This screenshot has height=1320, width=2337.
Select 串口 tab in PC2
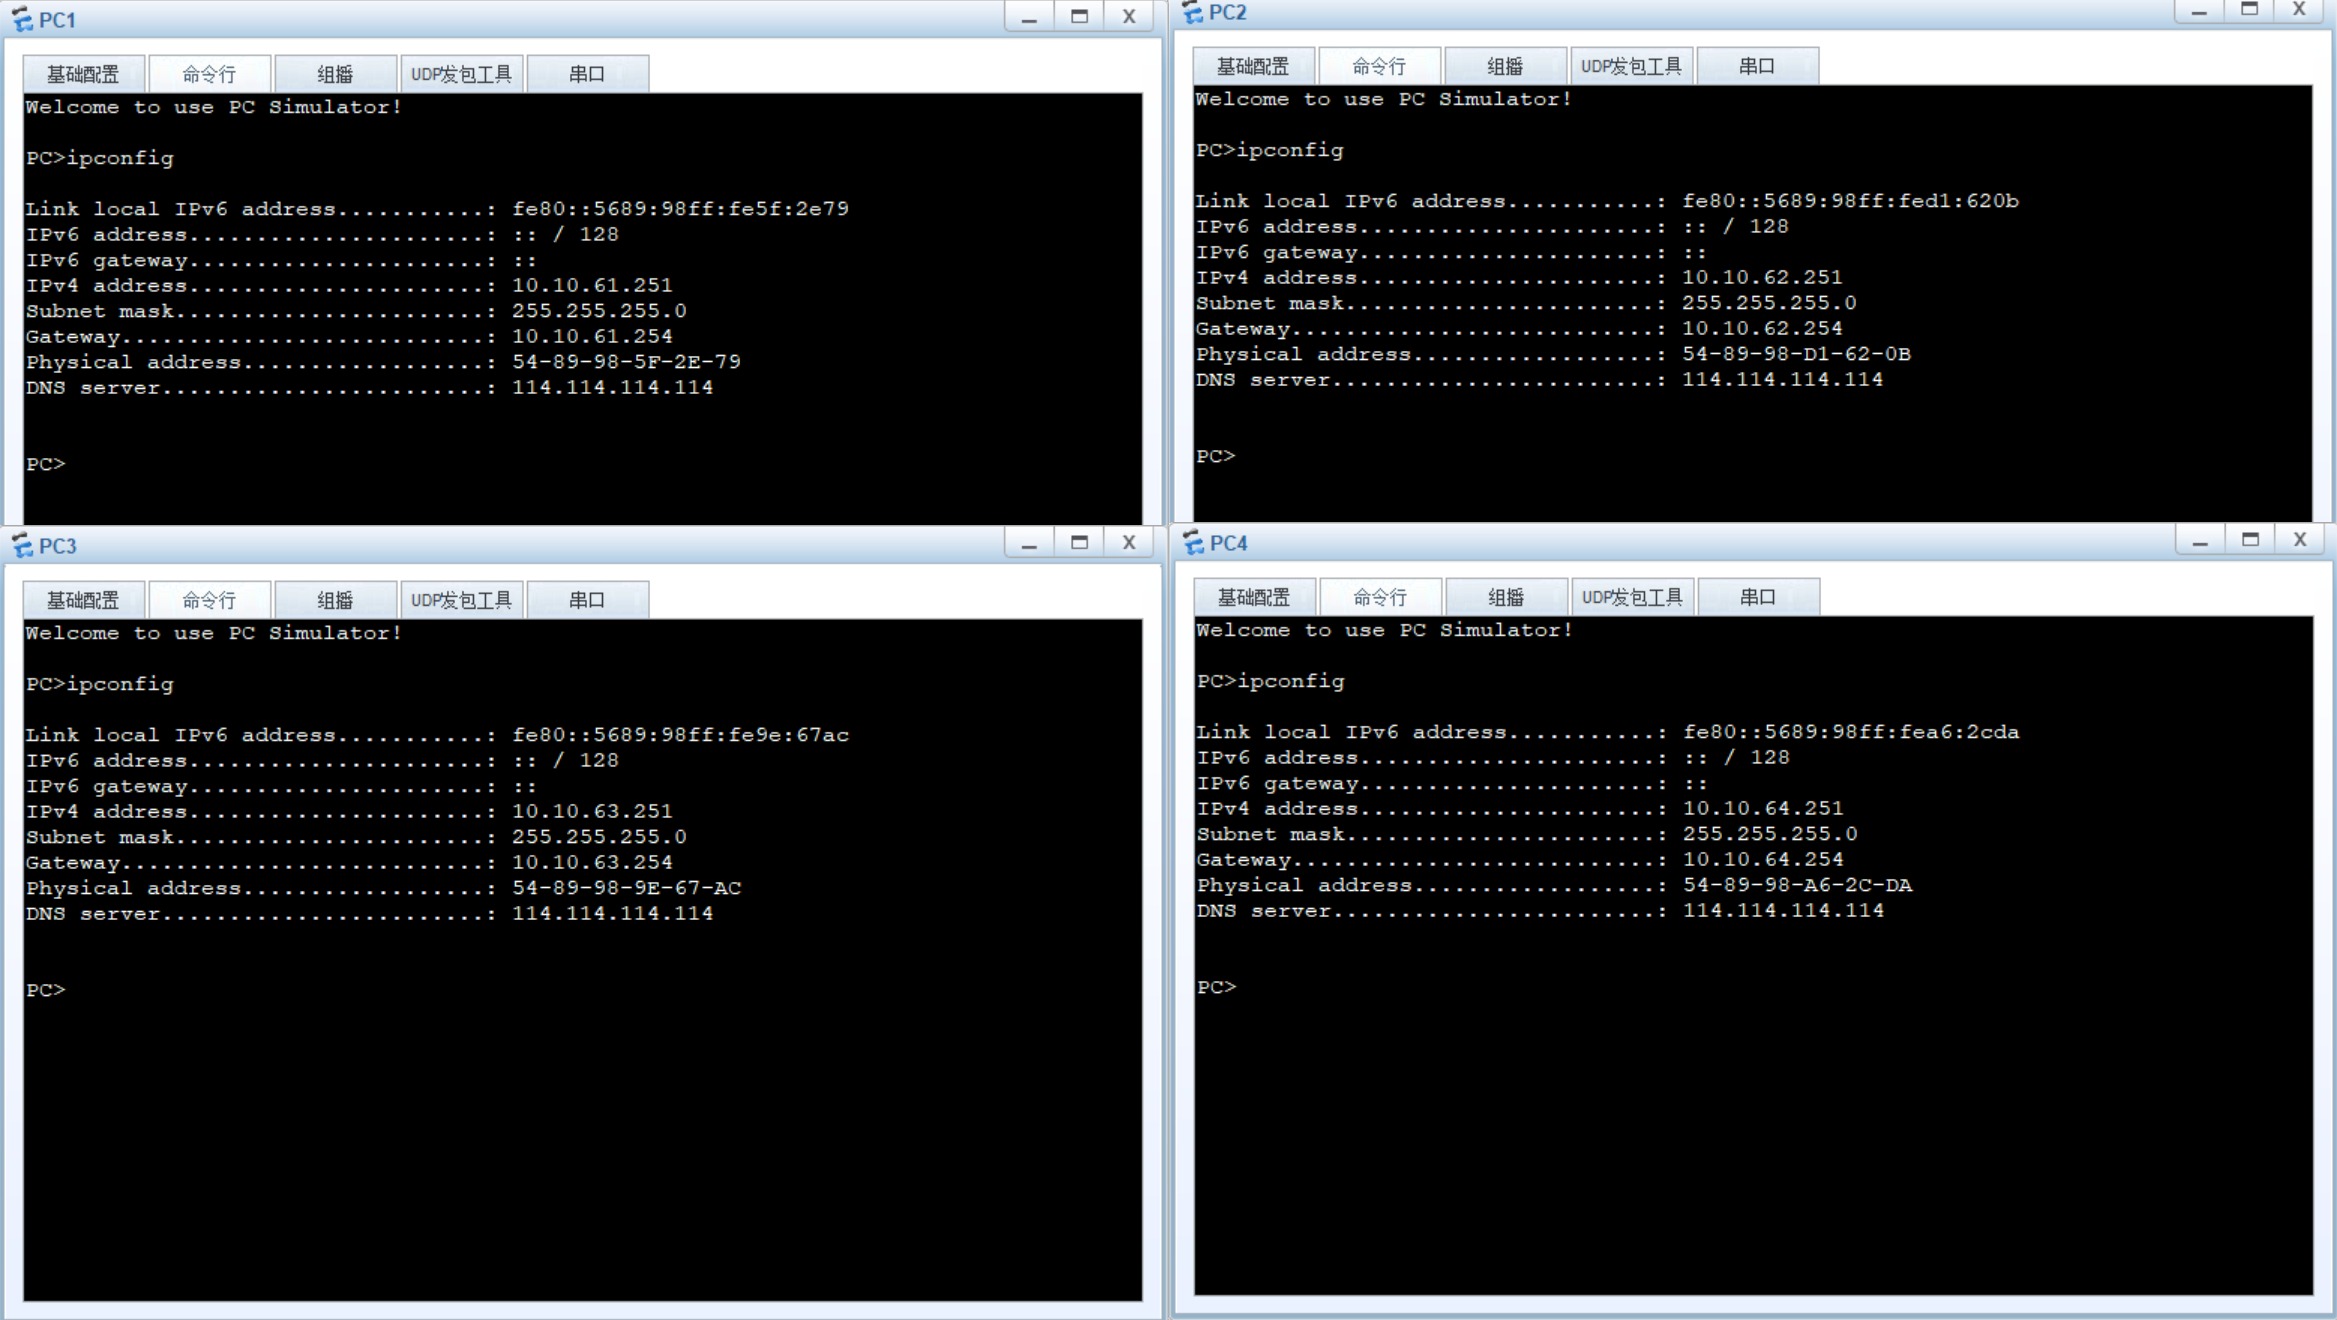tap(1756, 66)
